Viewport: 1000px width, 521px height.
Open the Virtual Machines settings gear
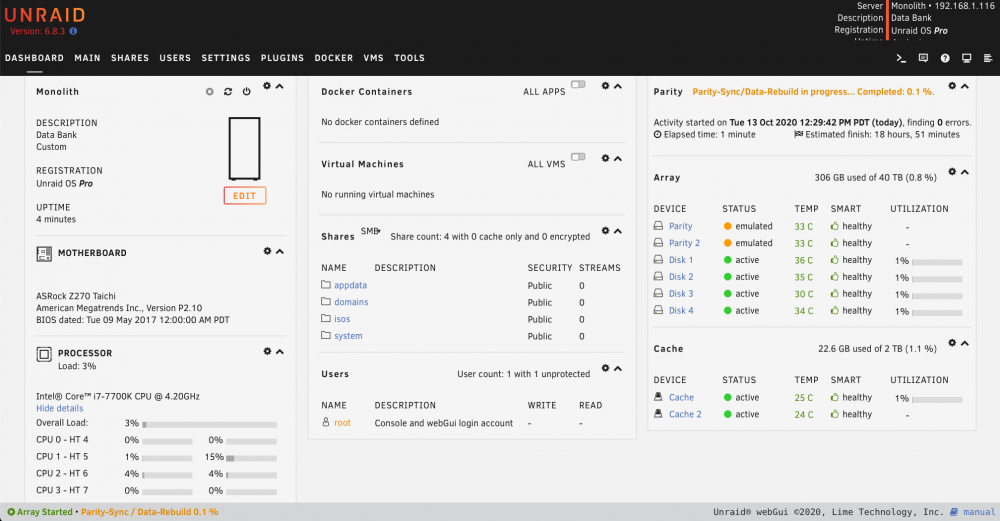(605, 158)
